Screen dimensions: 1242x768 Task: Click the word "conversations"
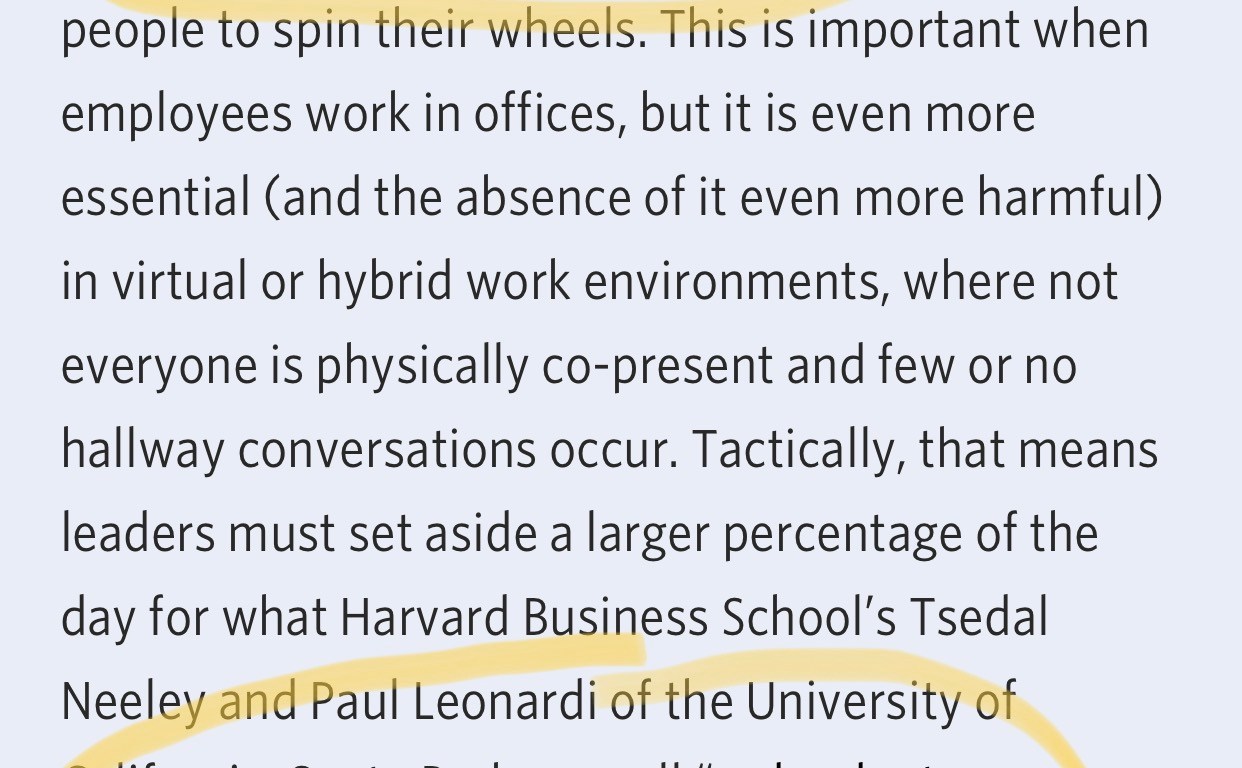point(386,449)
